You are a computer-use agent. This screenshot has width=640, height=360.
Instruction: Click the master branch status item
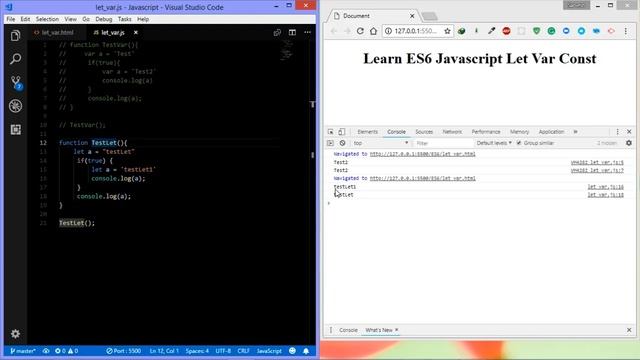pos(23,351)
